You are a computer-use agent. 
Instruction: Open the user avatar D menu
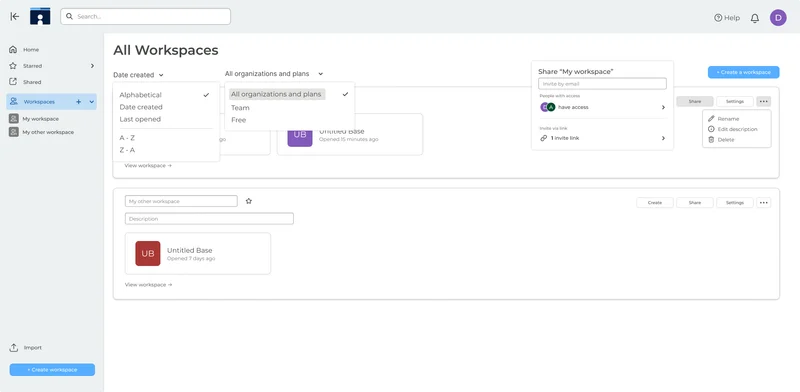click(778, 17)
